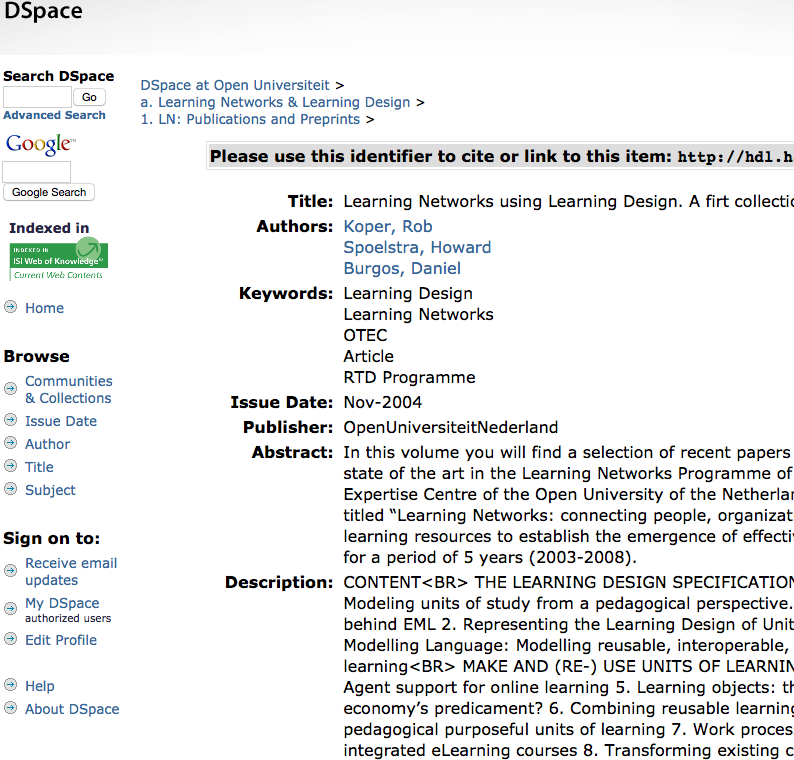Viewport: 794px width, 760px height.
Task: Focus the Search DSpace text field
Action: coord(37,97)
